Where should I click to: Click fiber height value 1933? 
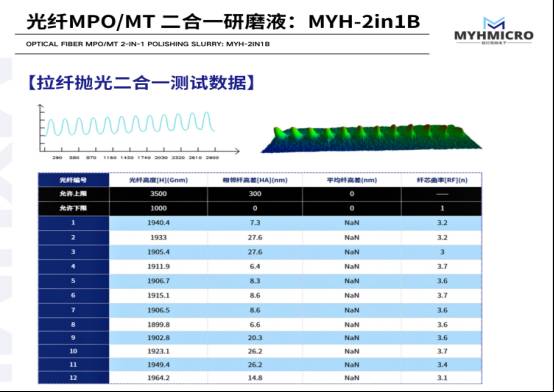158,238
